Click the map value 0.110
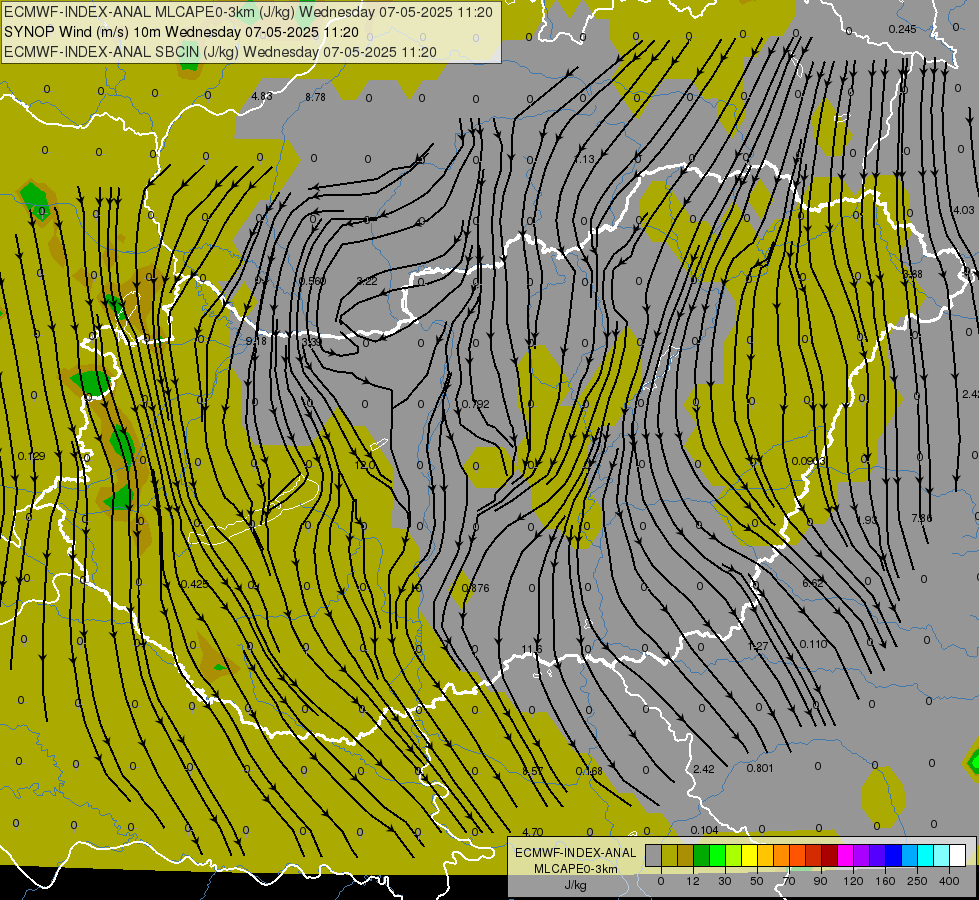The image size is (979, 900). [813, 644]
